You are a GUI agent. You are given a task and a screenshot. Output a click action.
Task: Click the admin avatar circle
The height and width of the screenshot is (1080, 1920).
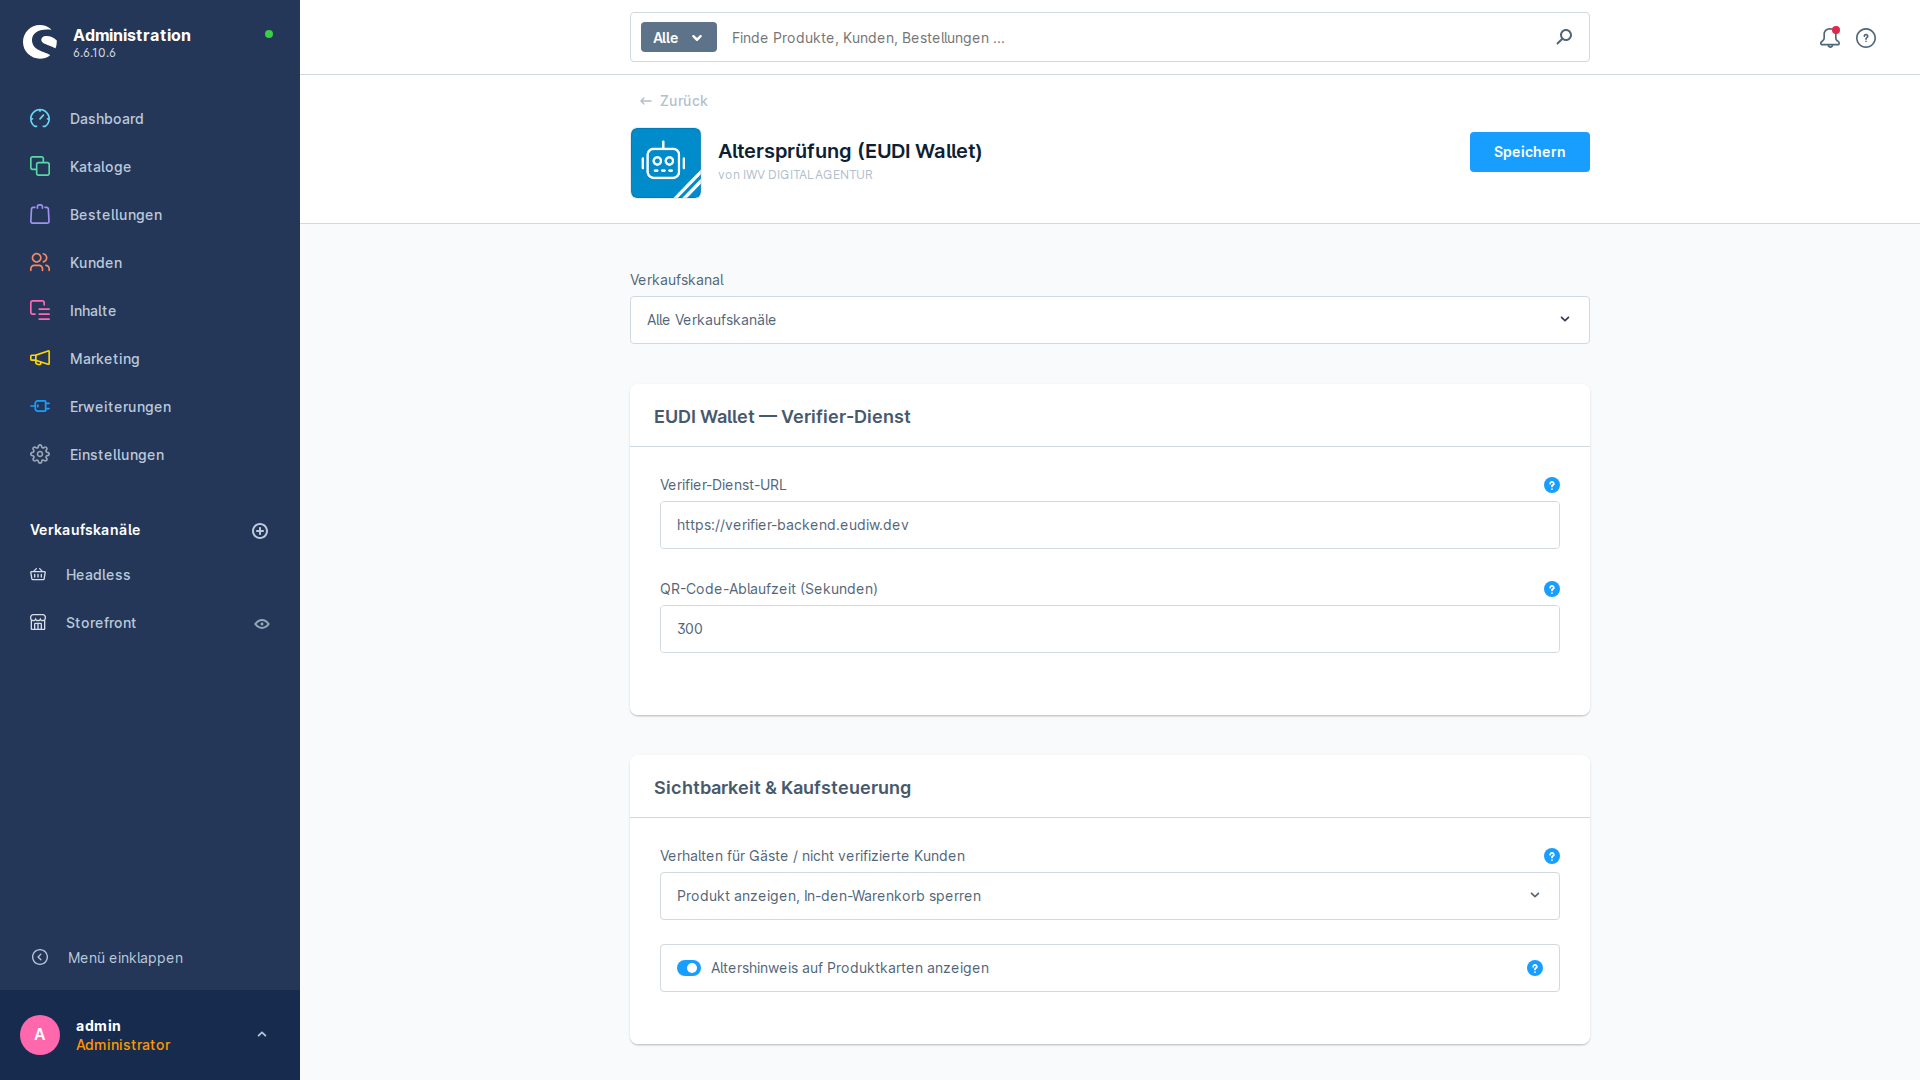coord(40,1035)
